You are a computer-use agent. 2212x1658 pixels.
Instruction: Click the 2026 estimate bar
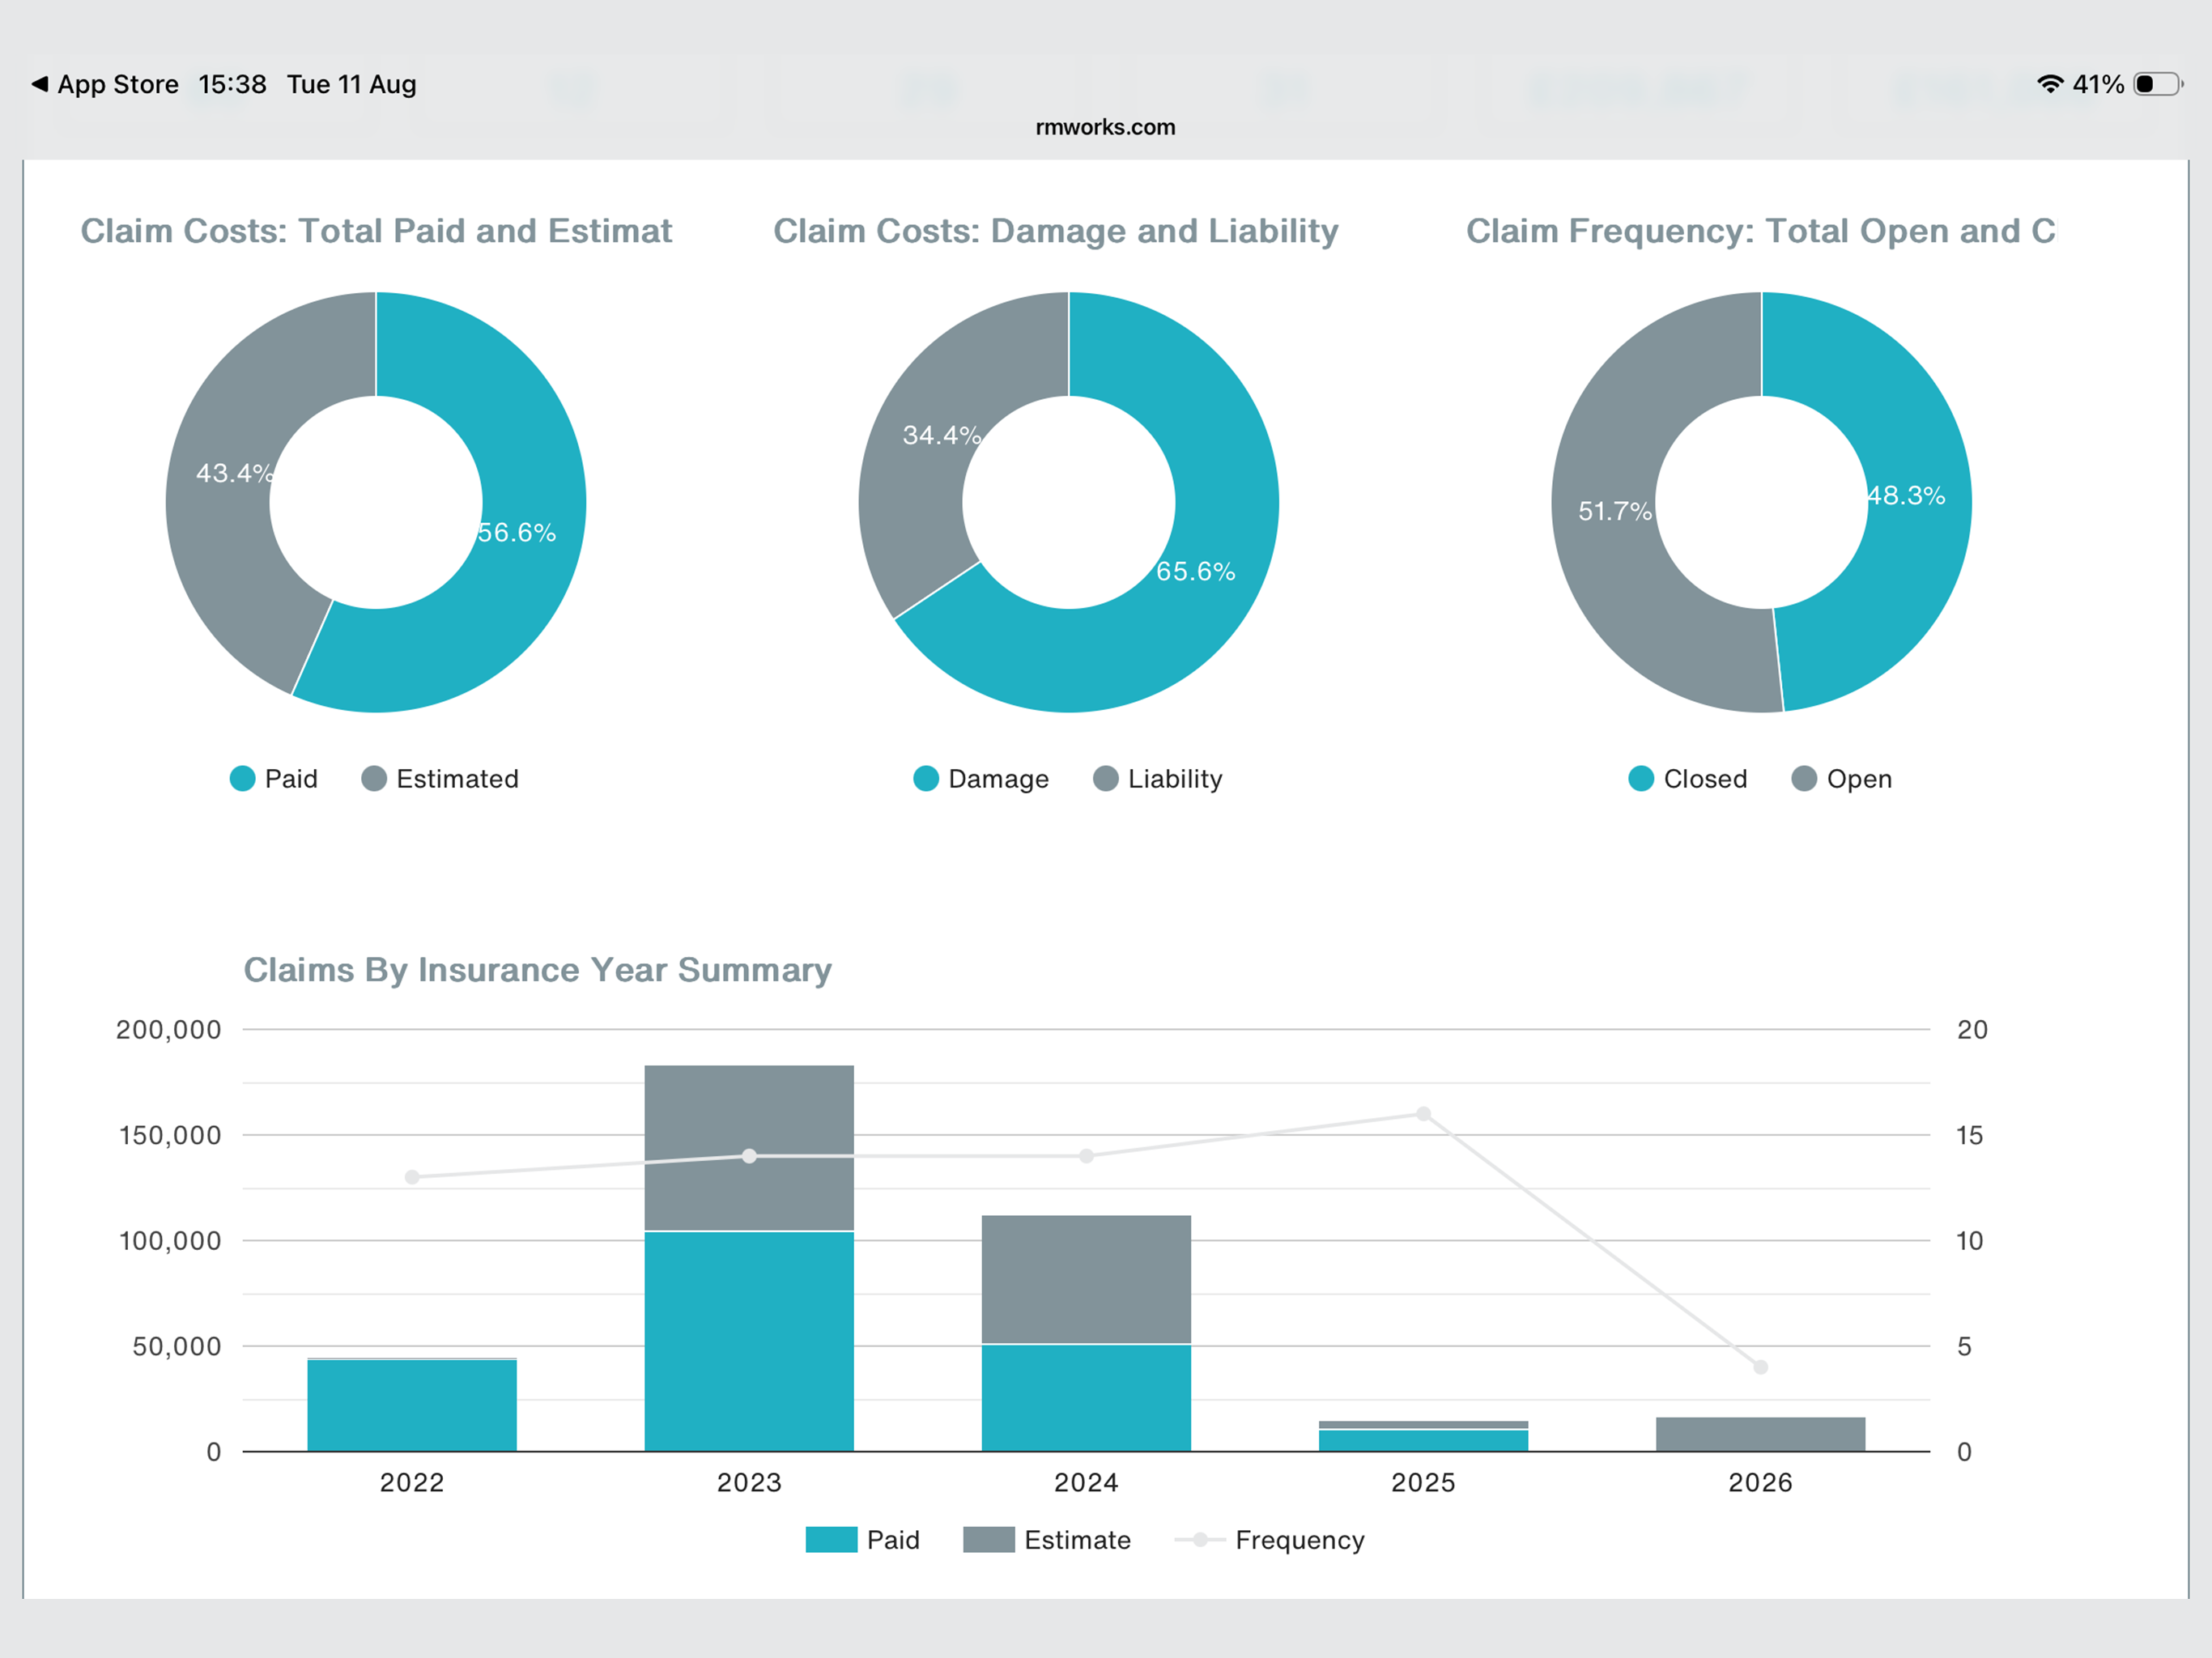pyautogui.click(x=1760, y=1434)
